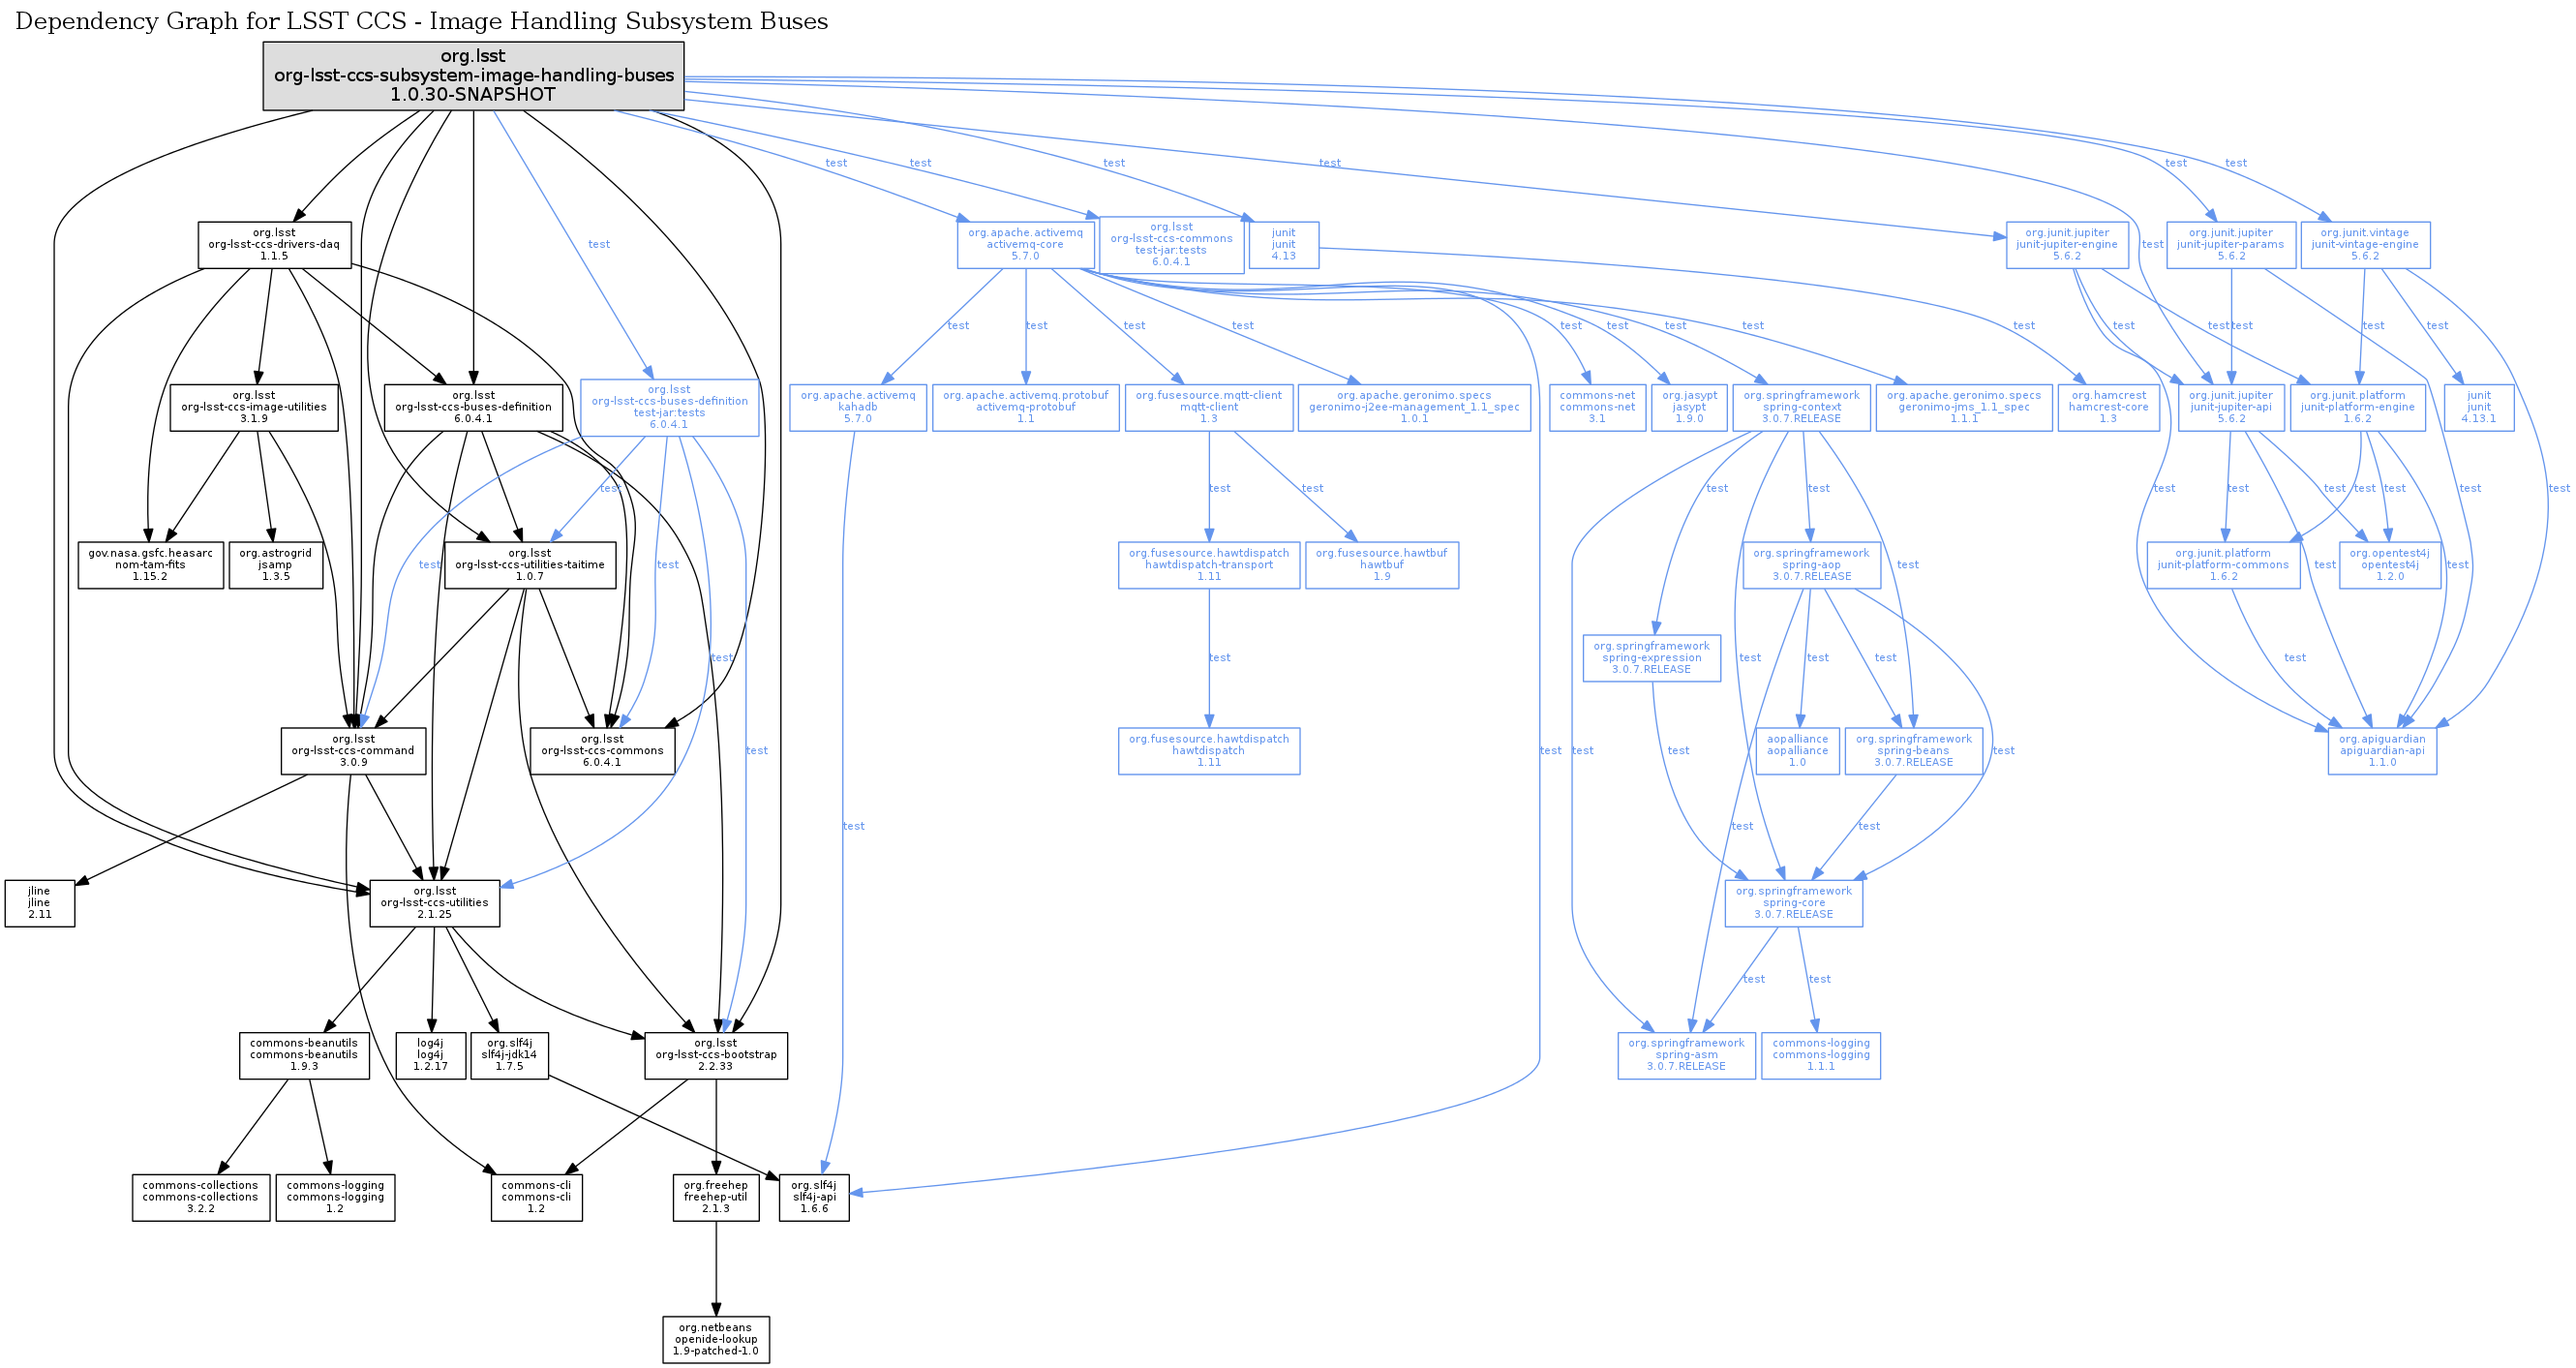Select the commons-beanutils 1.9.3 node
The image size is (2576, 1368).
coord(303,1055)
